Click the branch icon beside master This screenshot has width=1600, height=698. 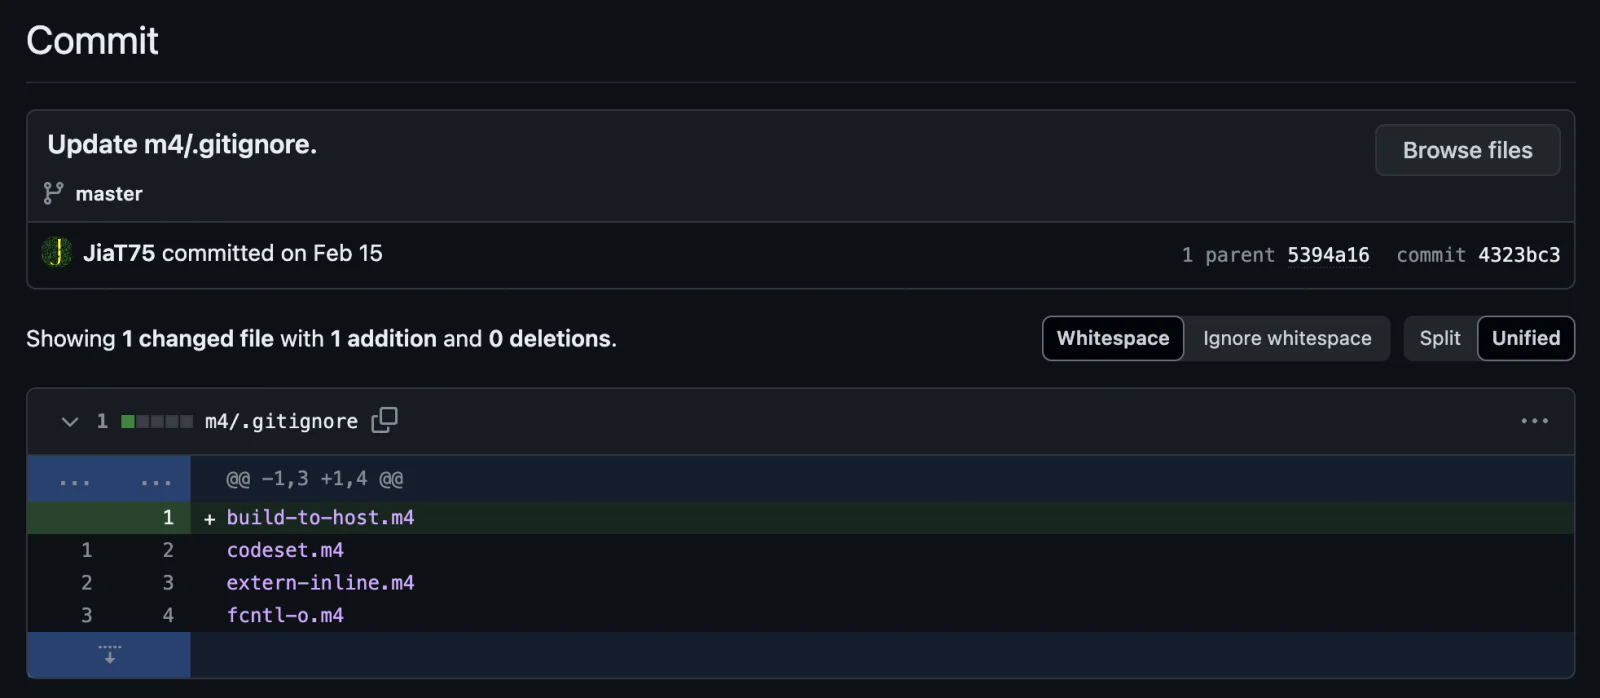click(x=53, y=193)
